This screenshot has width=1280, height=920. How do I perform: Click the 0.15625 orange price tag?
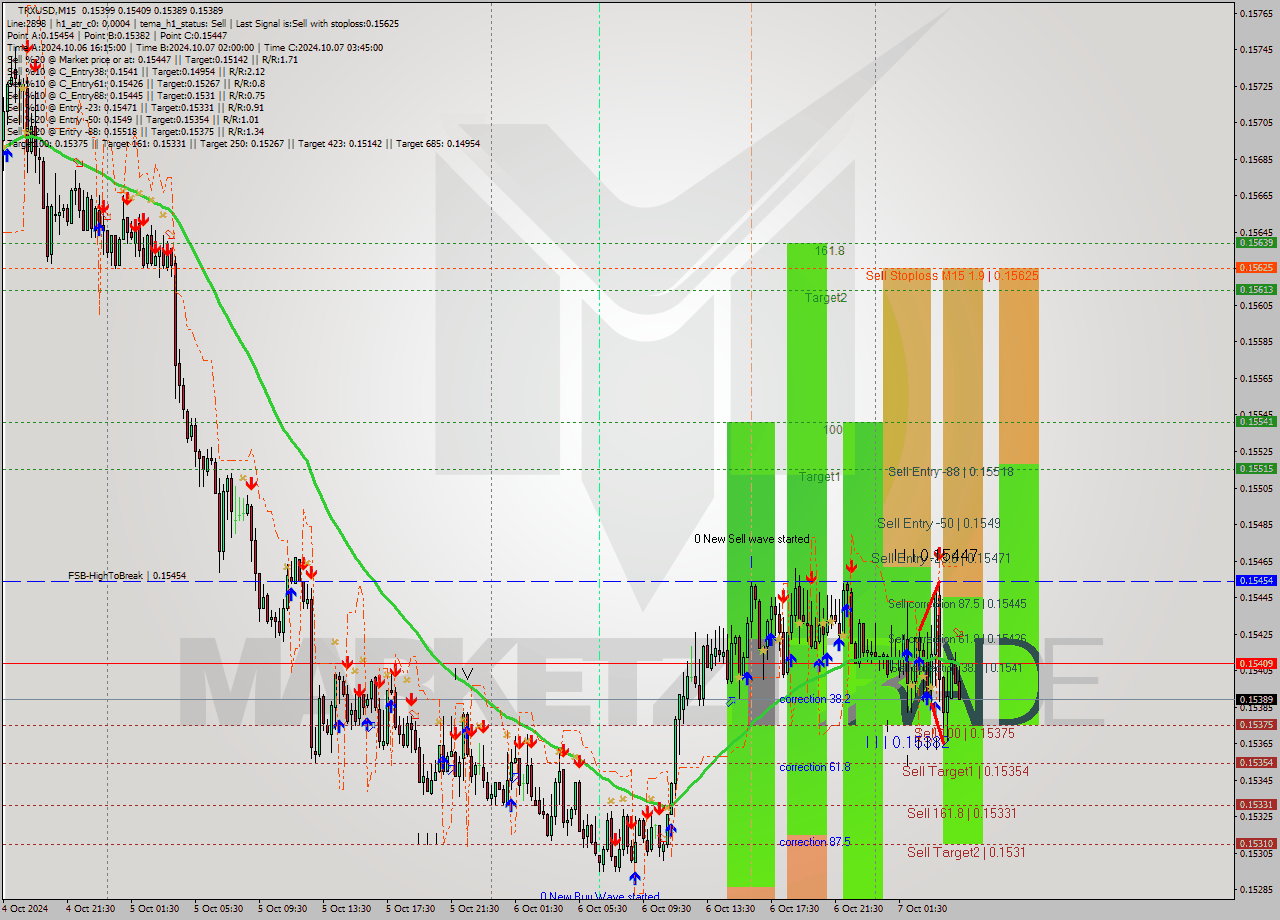point(1256,268)
